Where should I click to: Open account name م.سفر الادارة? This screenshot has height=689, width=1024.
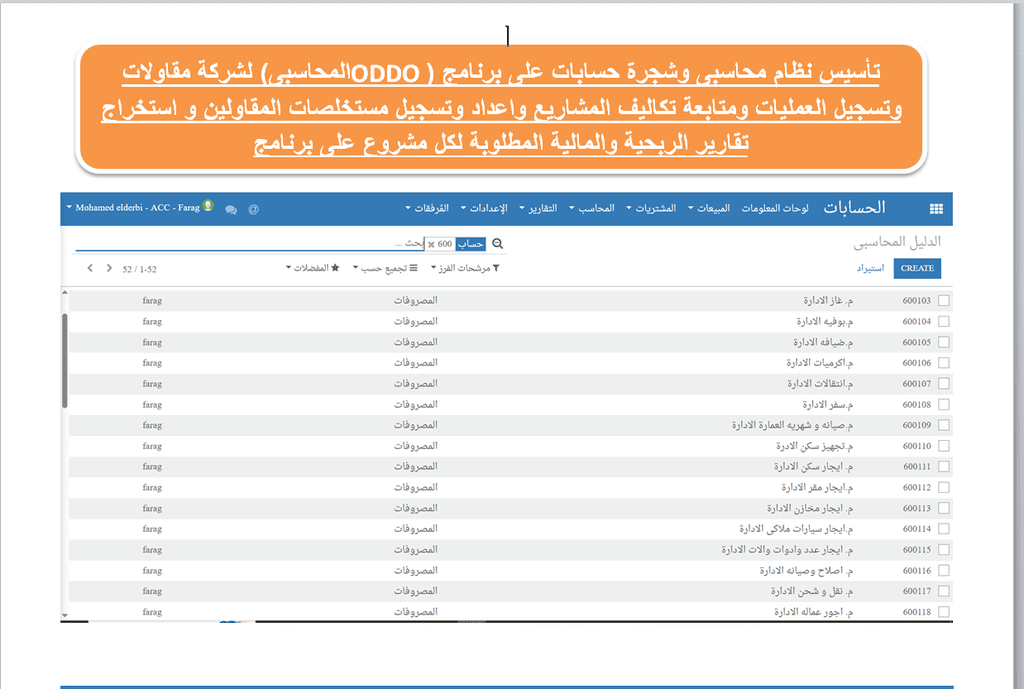pos(827,405)
